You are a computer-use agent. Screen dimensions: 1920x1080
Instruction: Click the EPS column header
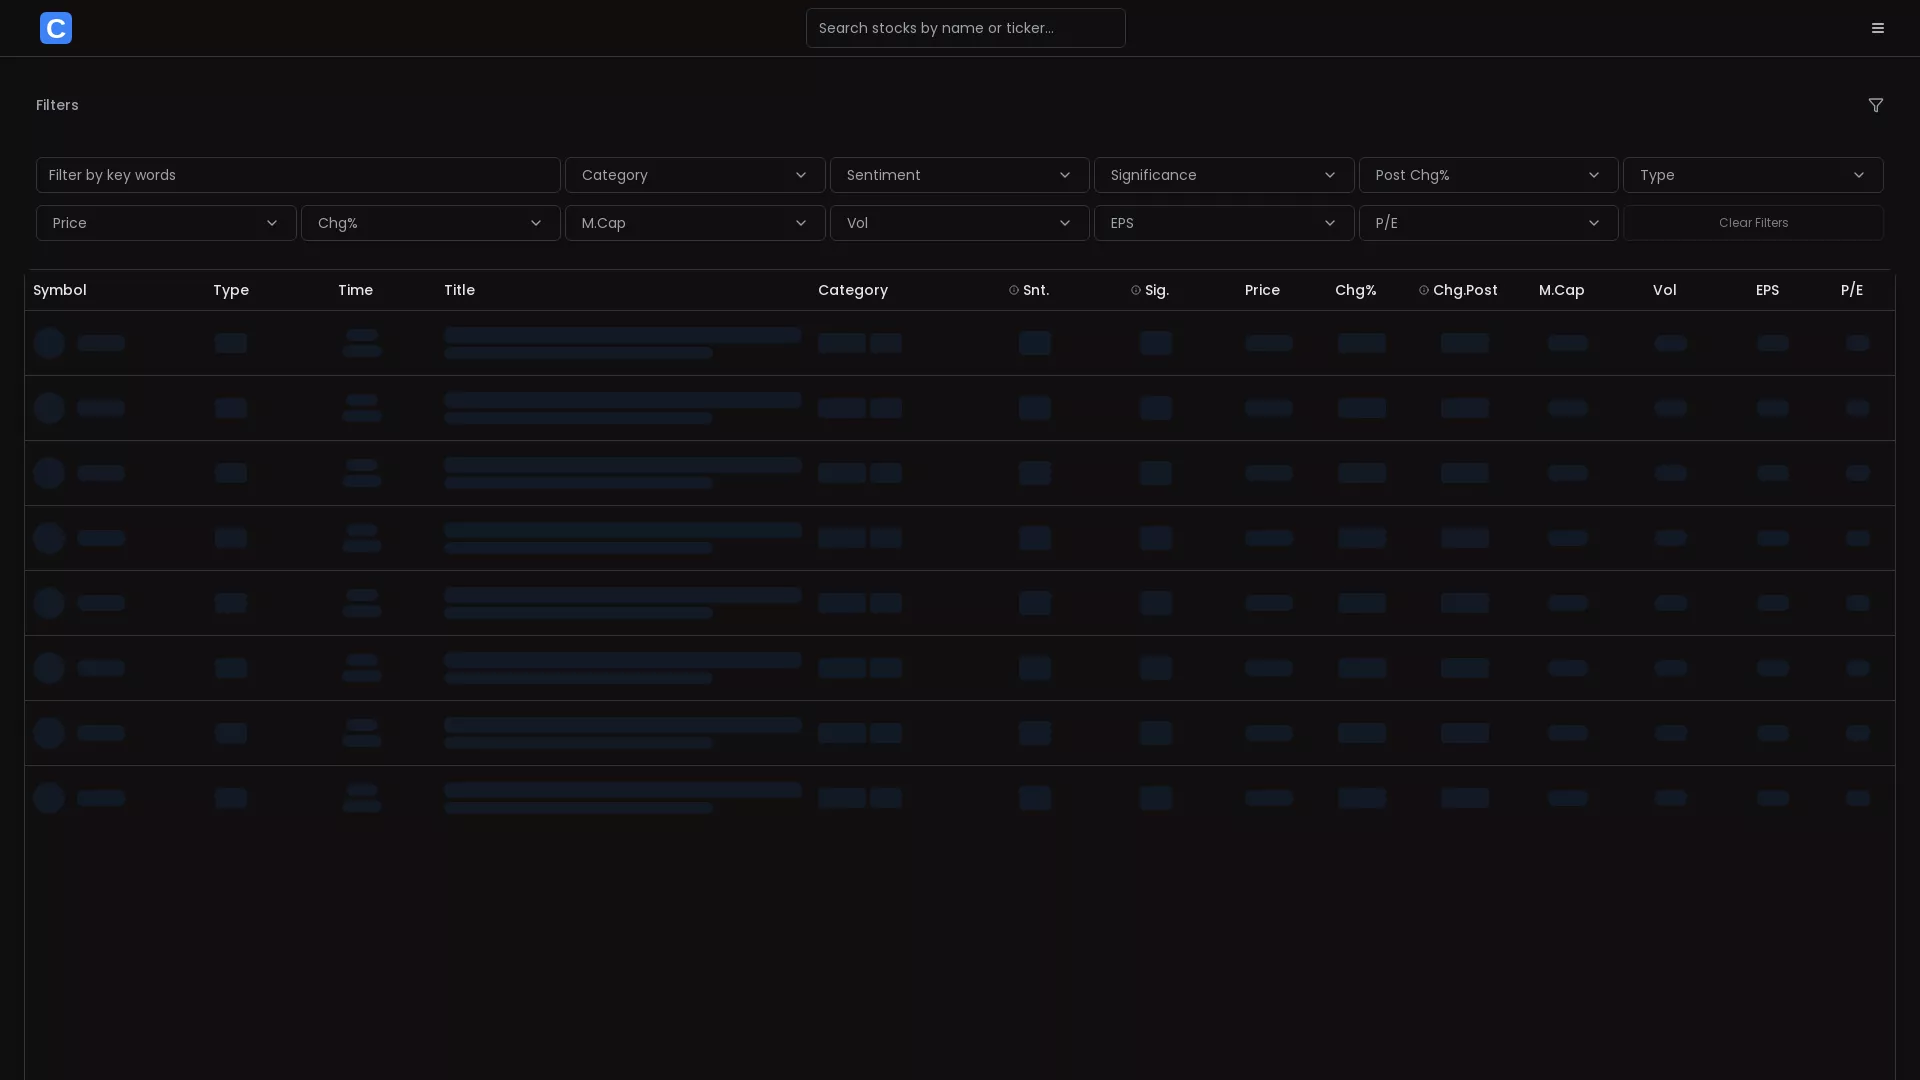point(1767,290)
